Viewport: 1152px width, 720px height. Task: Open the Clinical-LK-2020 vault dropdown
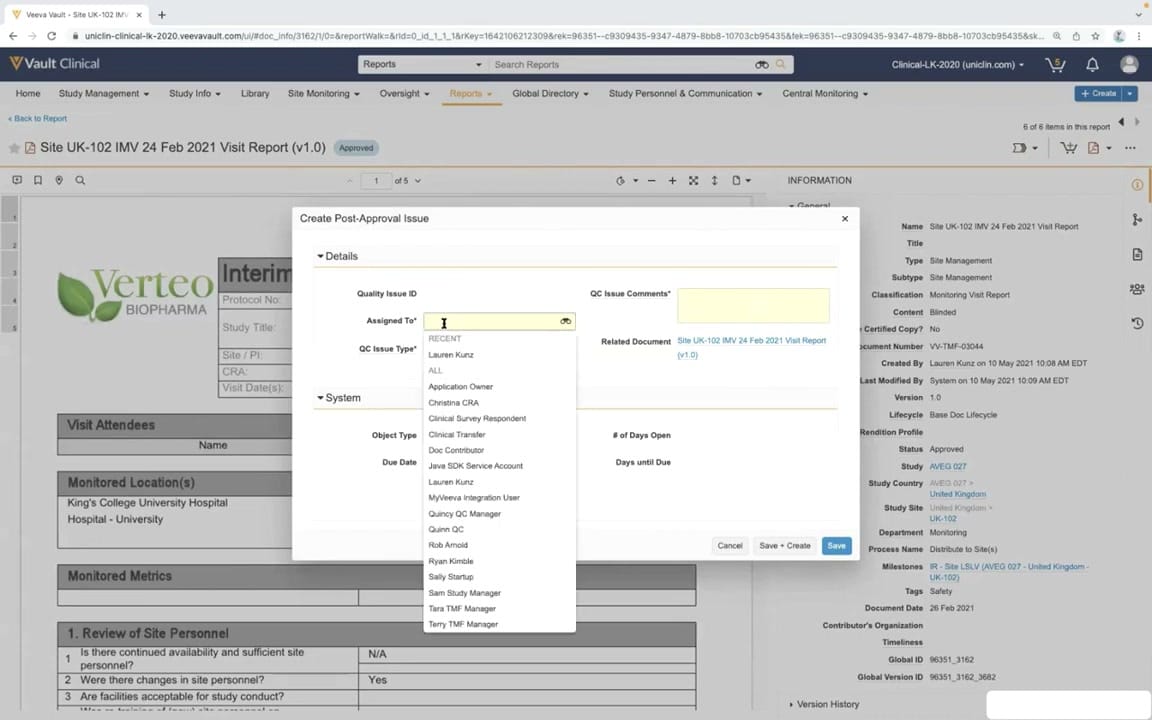[x=957, y=65]
